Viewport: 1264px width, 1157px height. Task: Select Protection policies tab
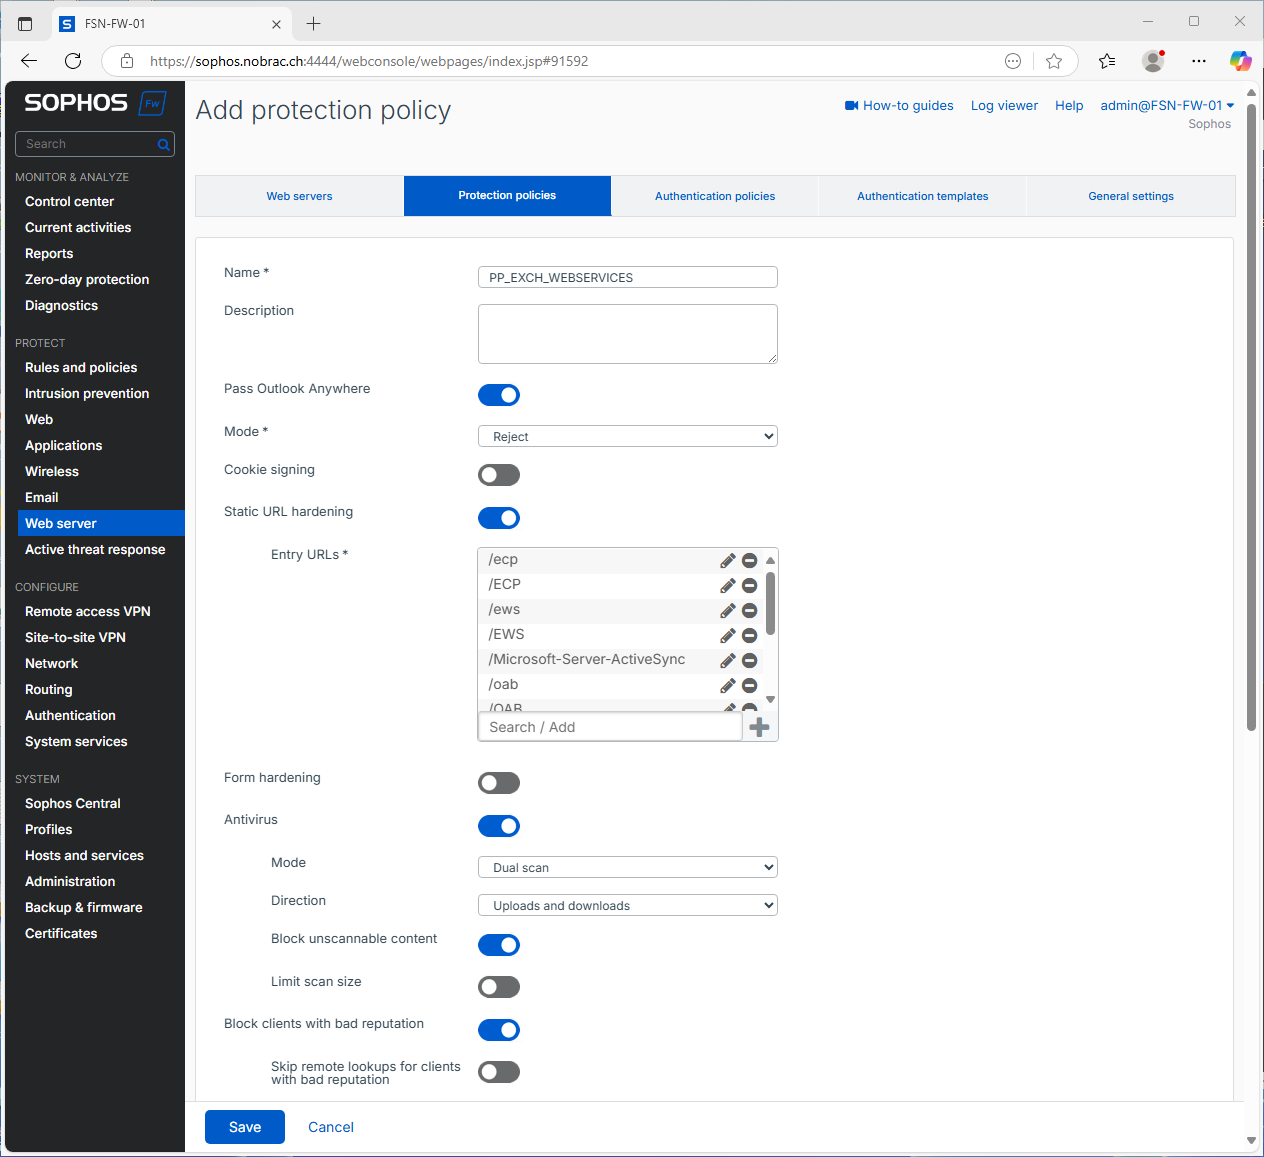point(507,196)
